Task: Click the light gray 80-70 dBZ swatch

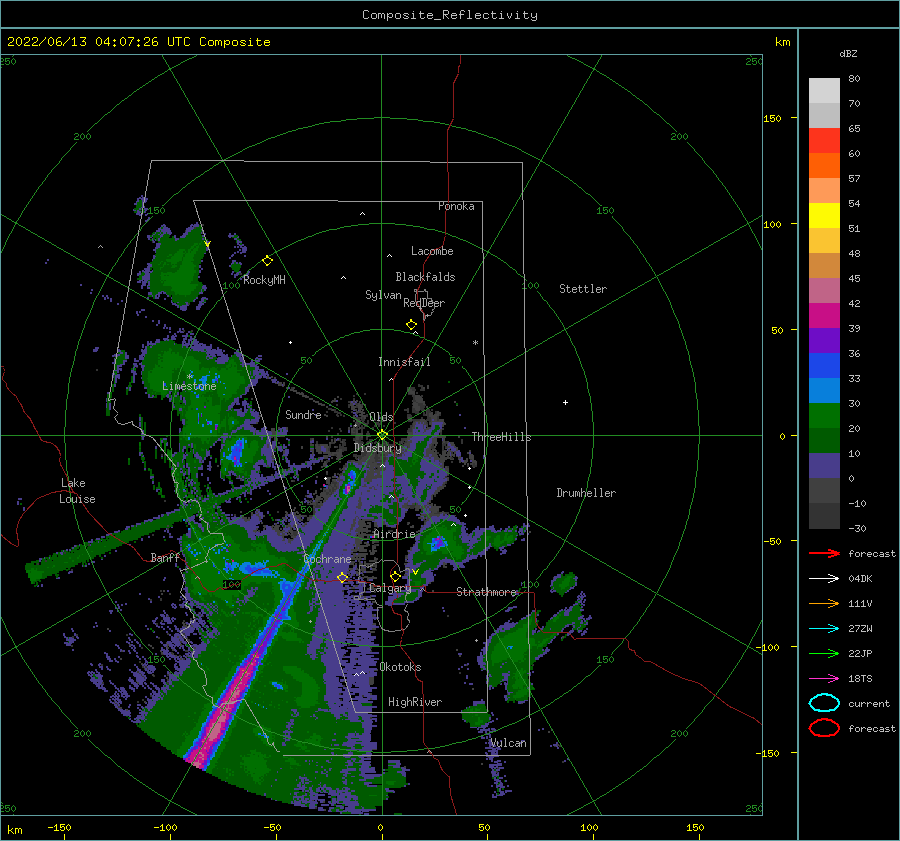Action: 824,91
